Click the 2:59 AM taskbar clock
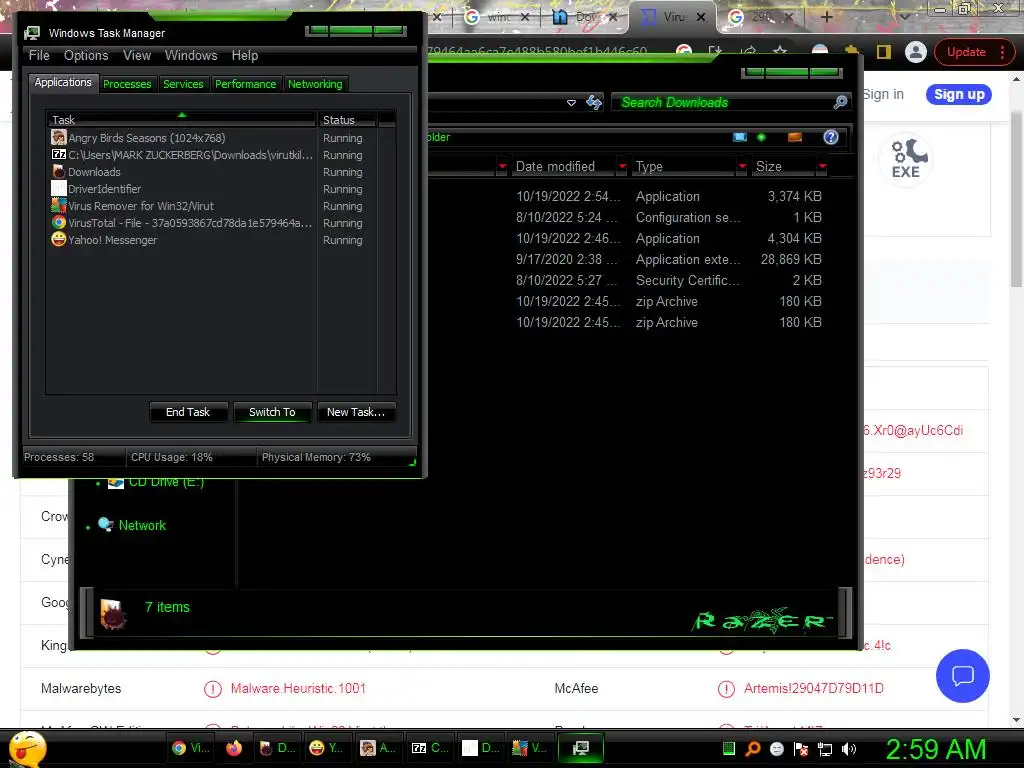This screenshot has height=768, width=1024. coord(935,749)
